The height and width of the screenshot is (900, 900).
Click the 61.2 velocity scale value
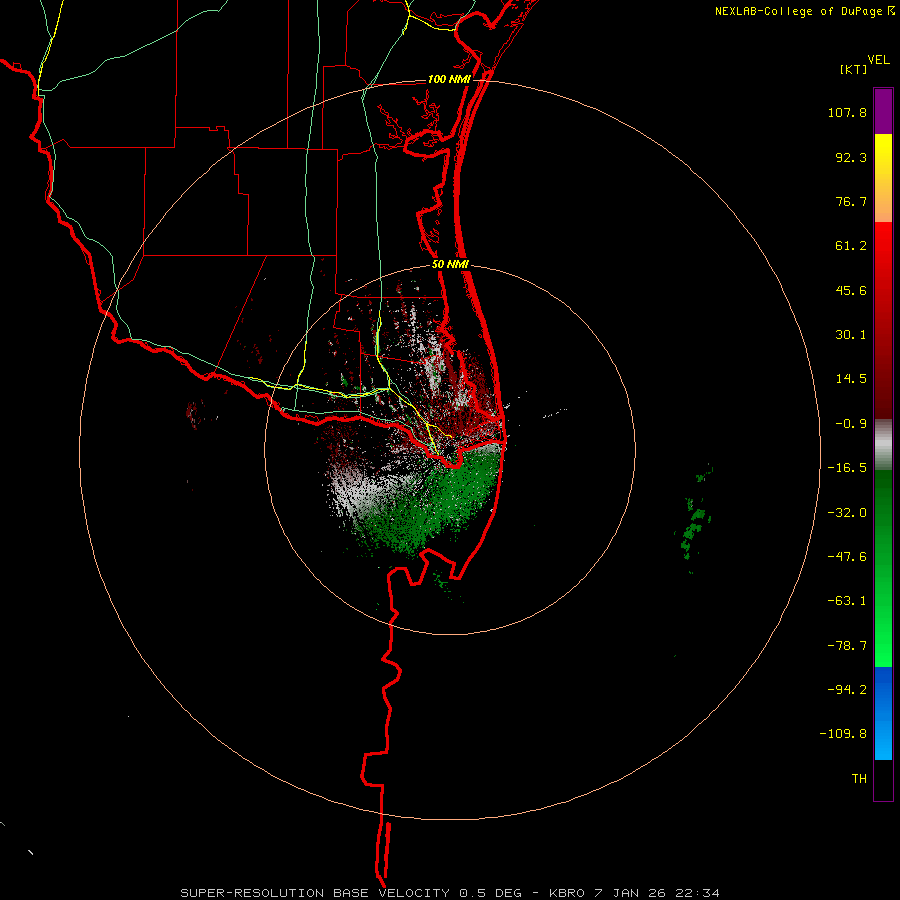pyautogui.click(x=851, y=246)
